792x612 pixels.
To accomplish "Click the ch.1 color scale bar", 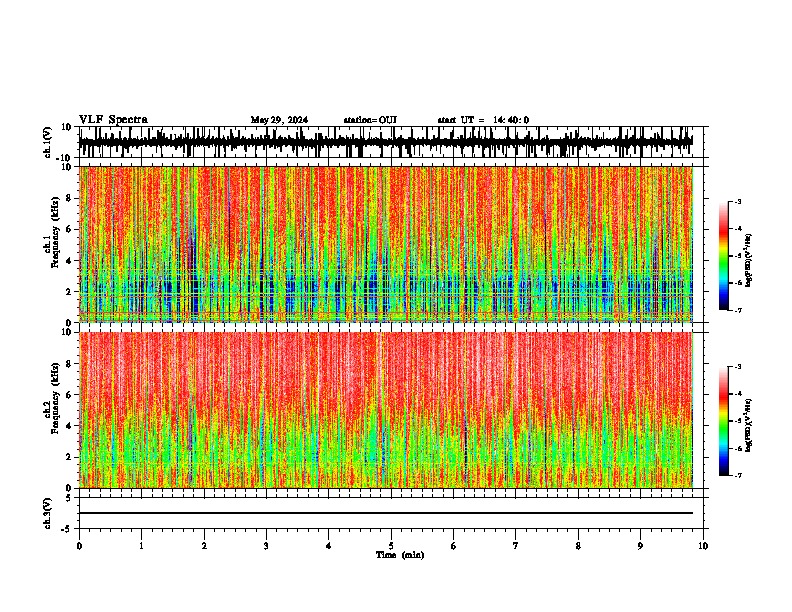I will click(x=724, y=256).
